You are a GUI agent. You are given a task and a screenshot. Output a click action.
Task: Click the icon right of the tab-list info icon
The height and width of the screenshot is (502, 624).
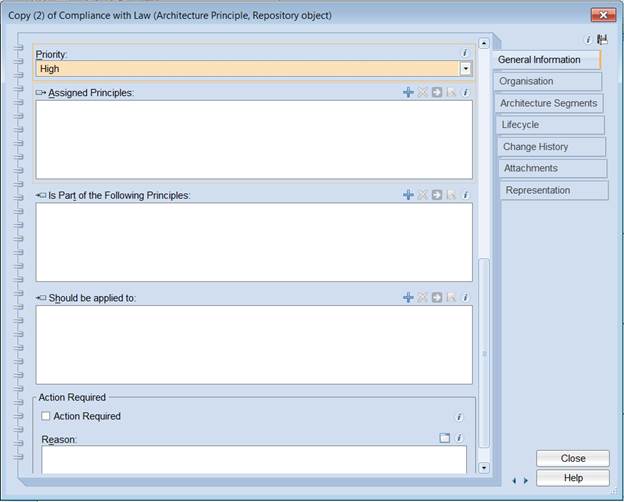coord(602,39)
